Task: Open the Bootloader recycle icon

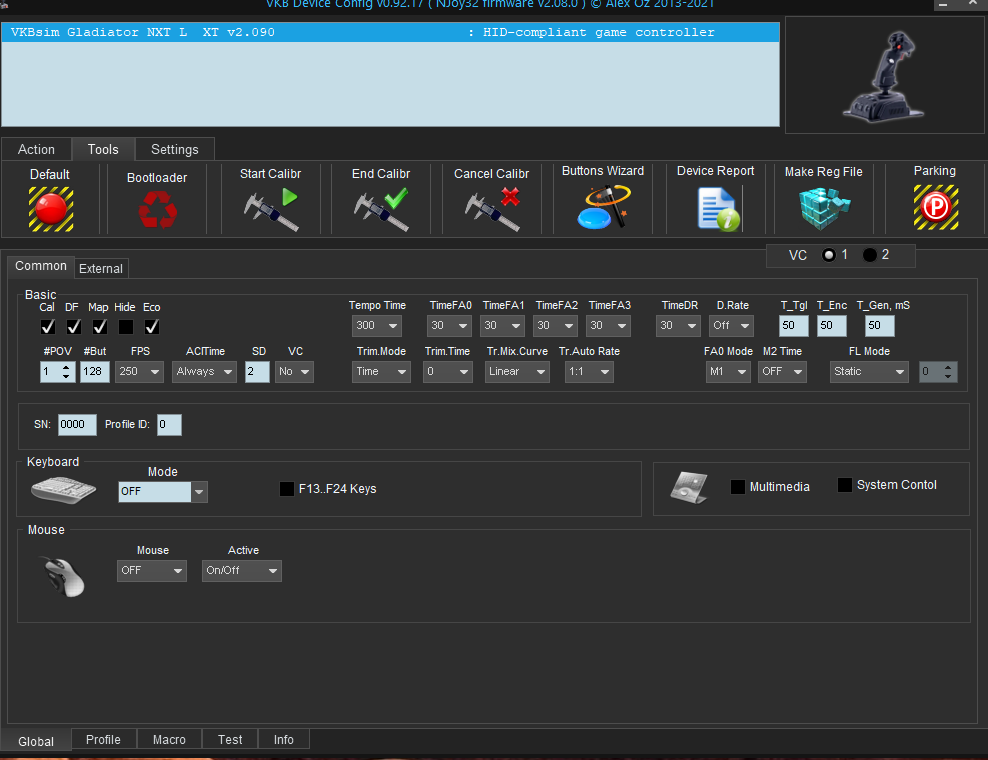Action: (157, 209)
